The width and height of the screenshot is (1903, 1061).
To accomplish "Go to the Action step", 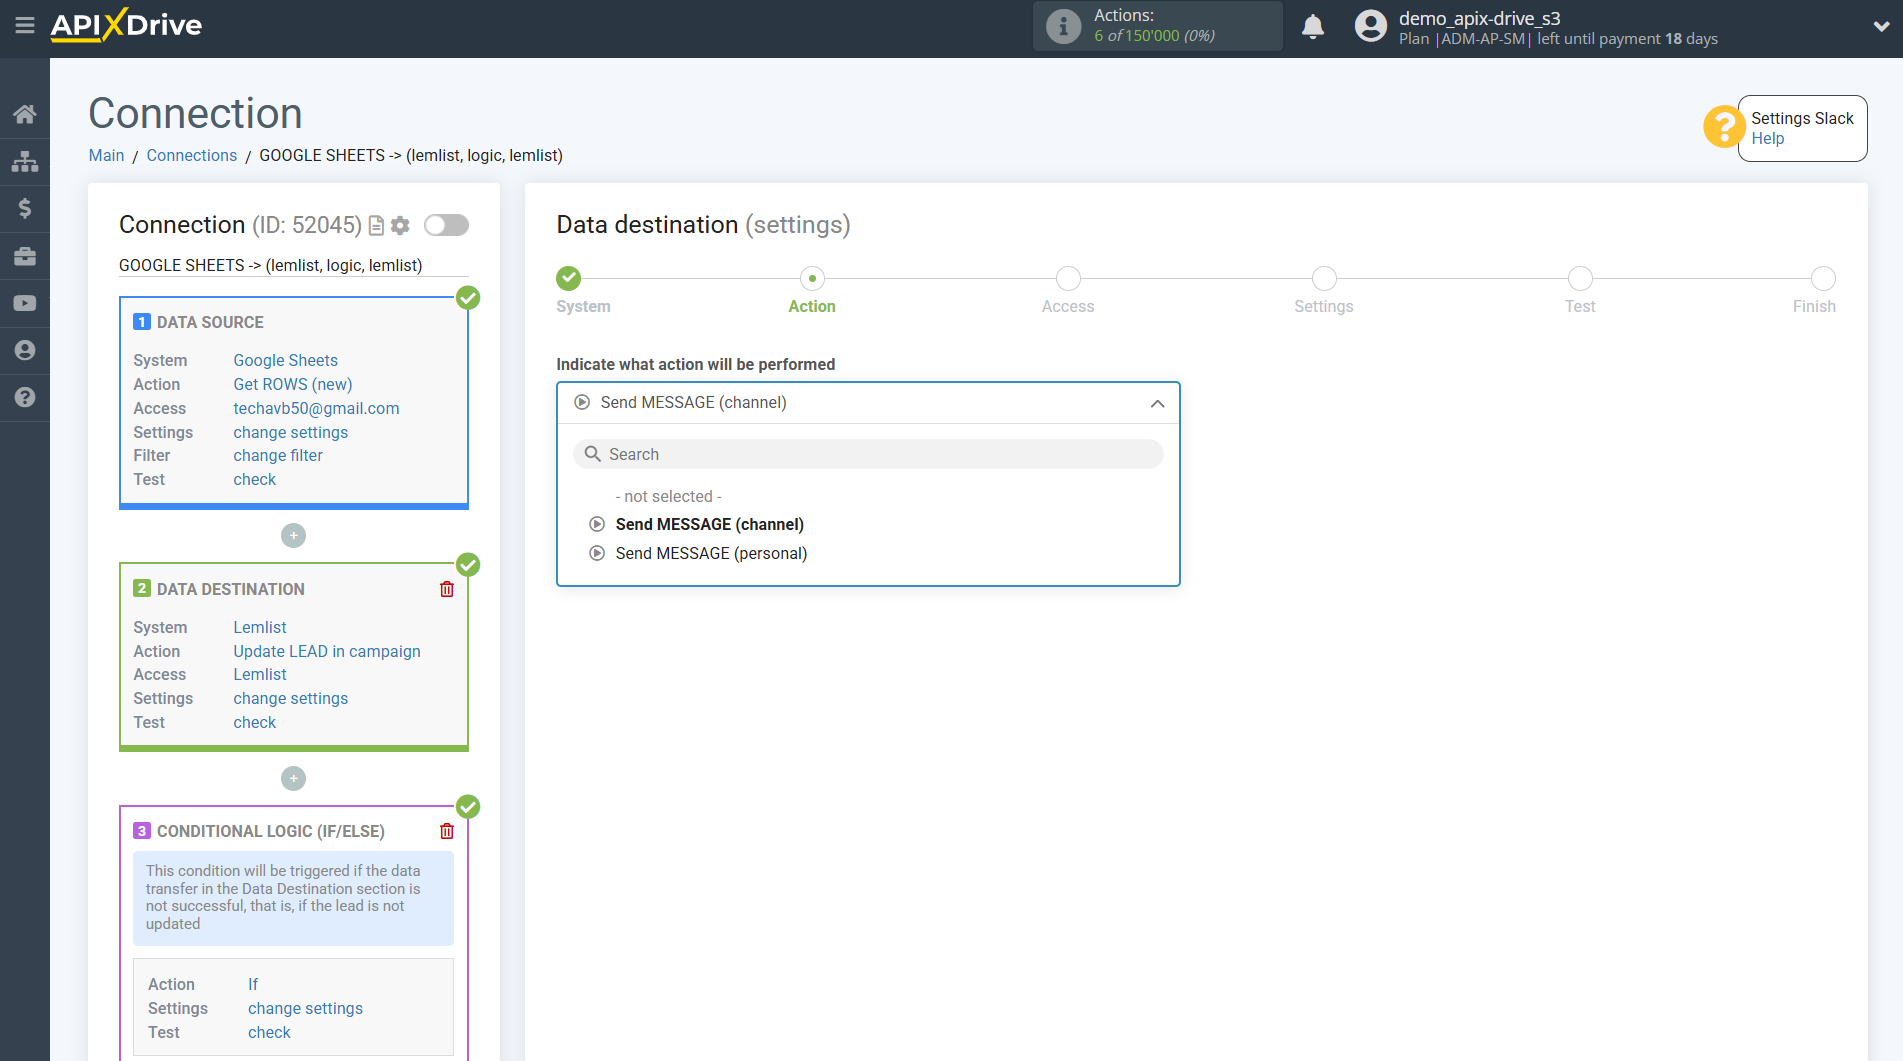I will coord(812,278).
